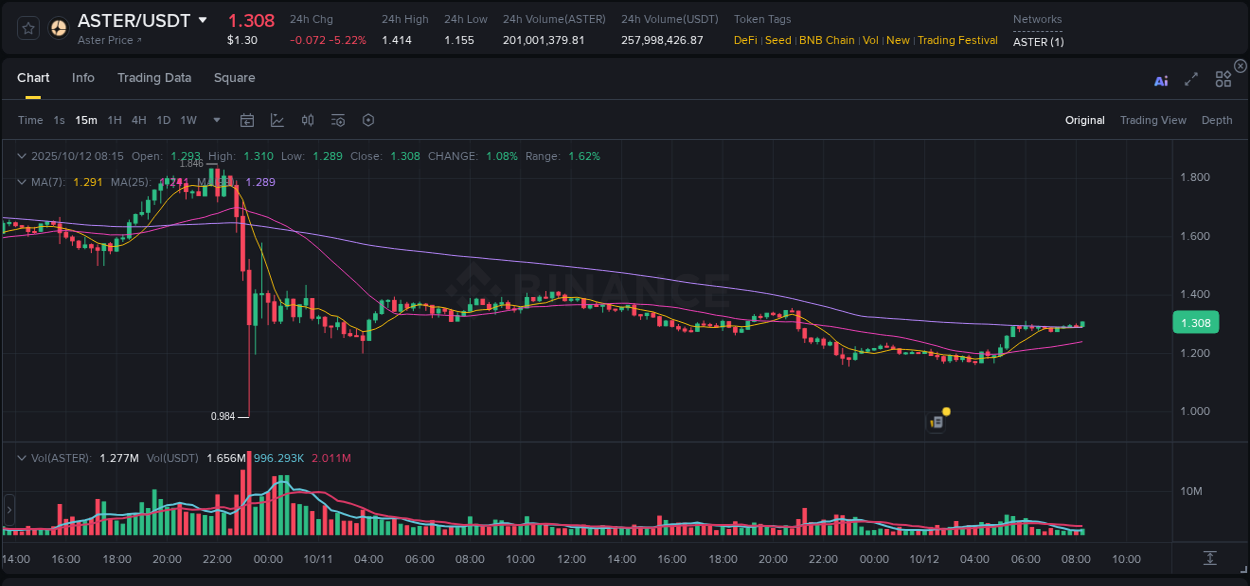Open the layout shapes icon near close button
This screenshot has height=586, width=1250.
[x=1223, y=78]
